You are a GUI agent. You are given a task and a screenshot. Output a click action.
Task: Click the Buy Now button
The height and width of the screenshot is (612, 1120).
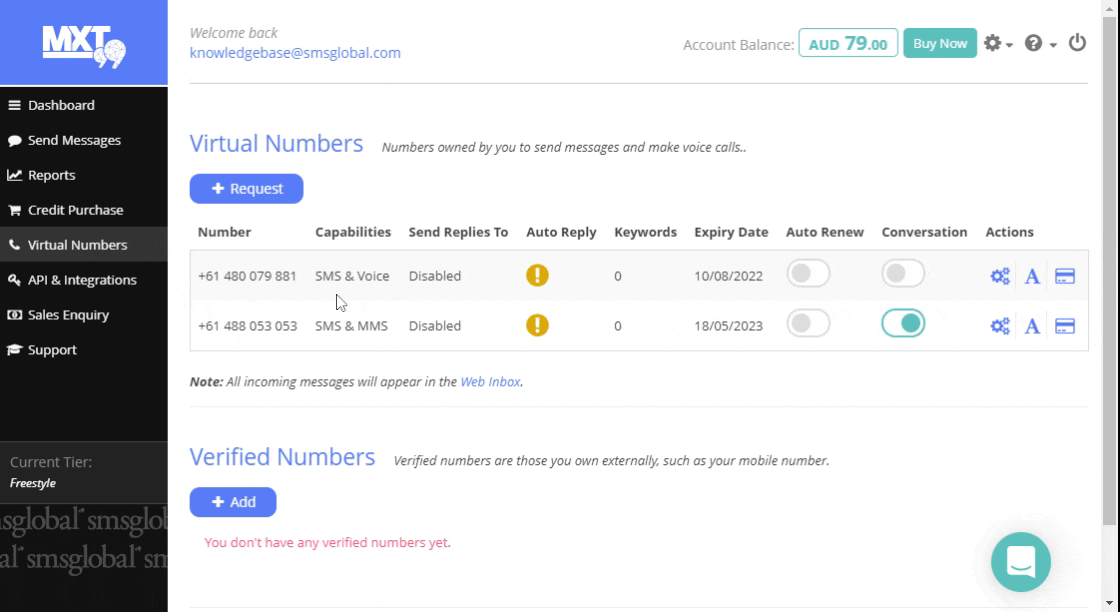939,43
